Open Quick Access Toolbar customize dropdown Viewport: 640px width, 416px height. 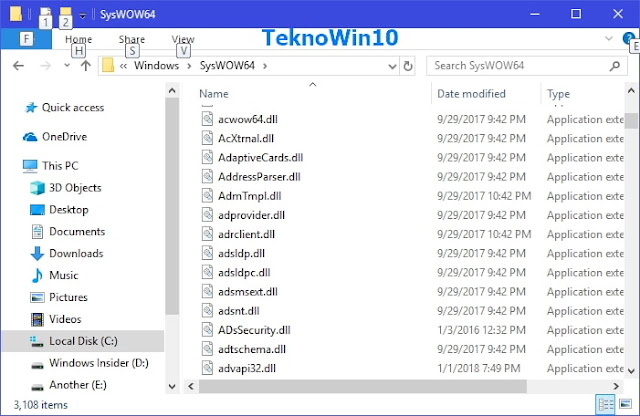(x=82, y=15)
